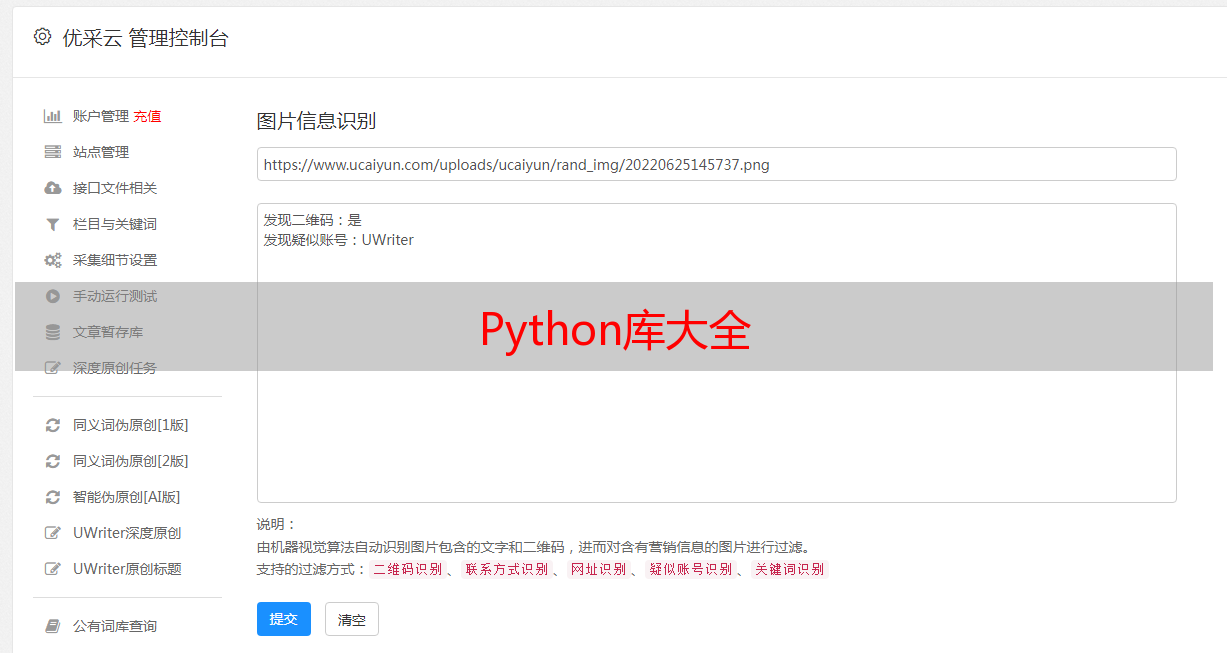
Task: Click the 清空 button
Action: (x=352, y=619)
